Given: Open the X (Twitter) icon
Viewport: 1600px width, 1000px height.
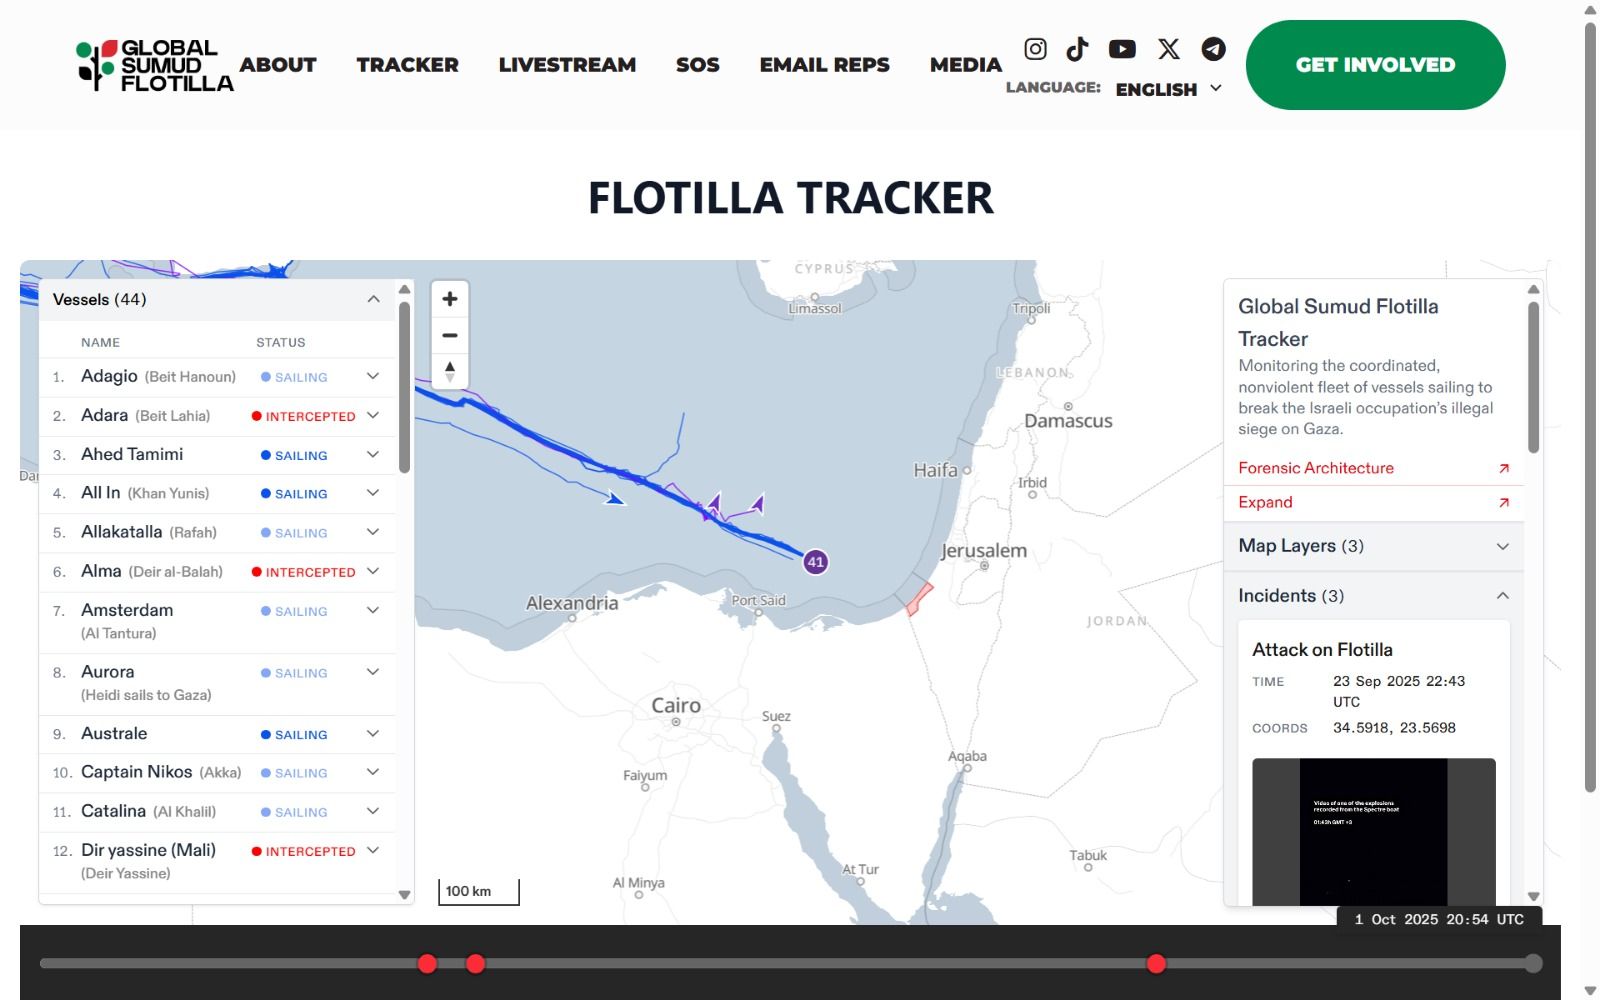Looking at the screenshot, I should click(1168, 49).
